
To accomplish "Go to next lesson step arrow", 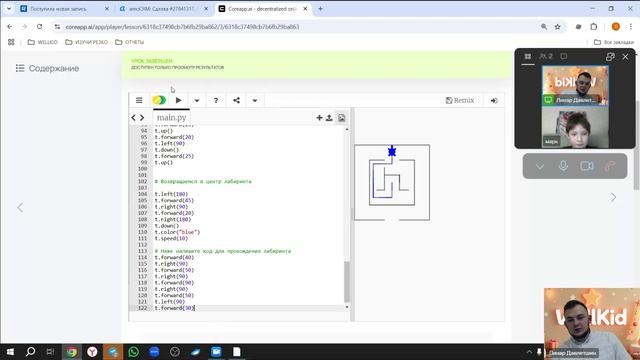I will 613,198.
